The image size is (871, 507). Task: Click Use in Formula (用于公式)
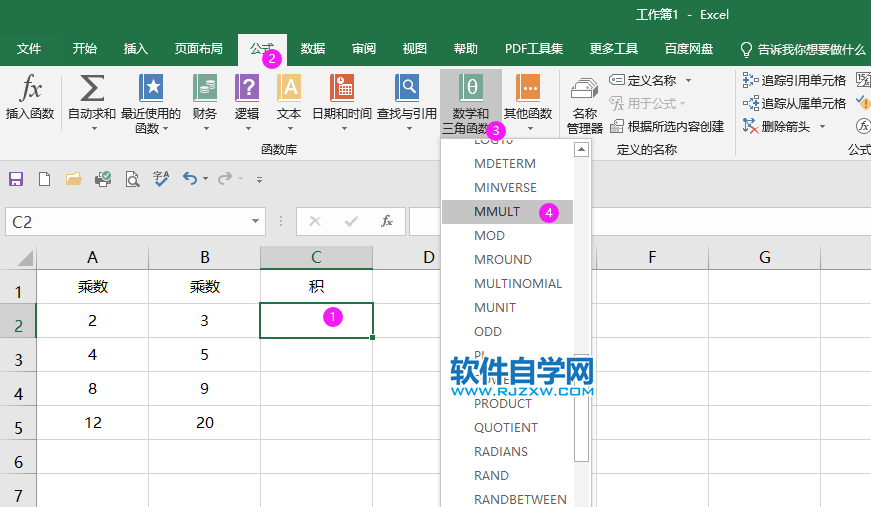coord(647,103)
